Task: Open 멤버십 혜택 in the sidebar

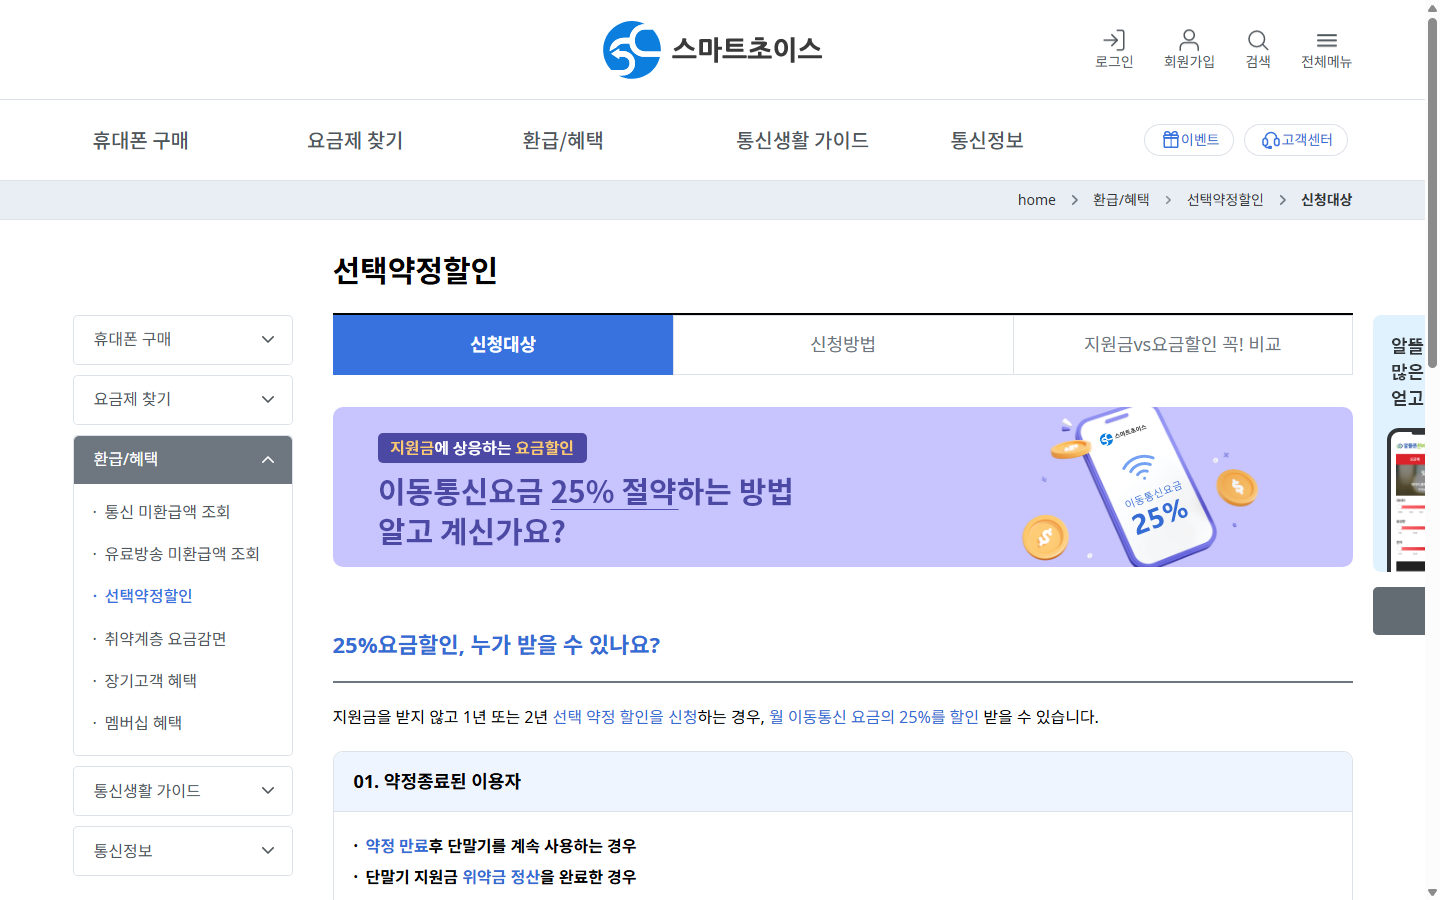Action: tap(143, 723)
